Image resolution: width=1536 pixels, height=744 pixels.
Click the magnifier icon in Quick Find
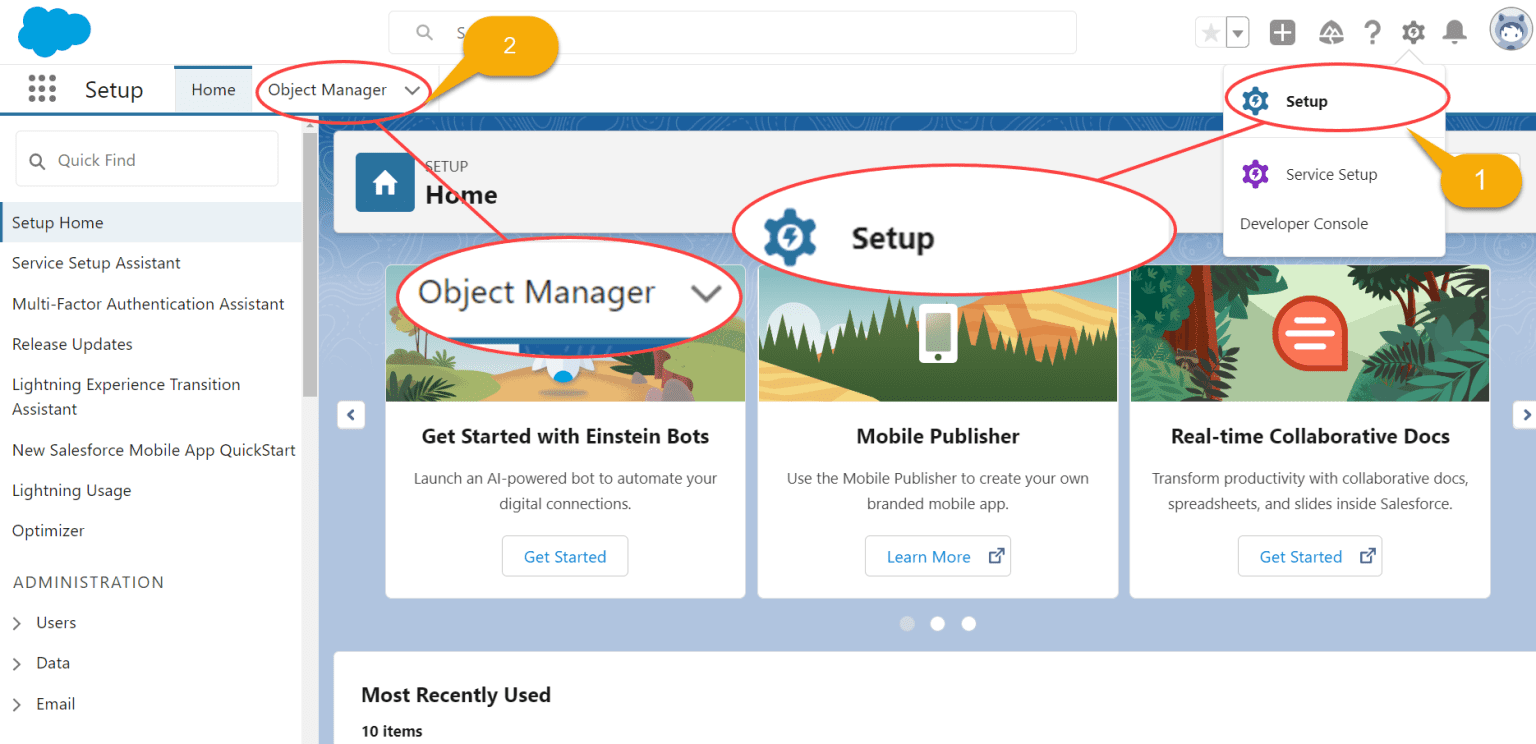pos(38,161)
